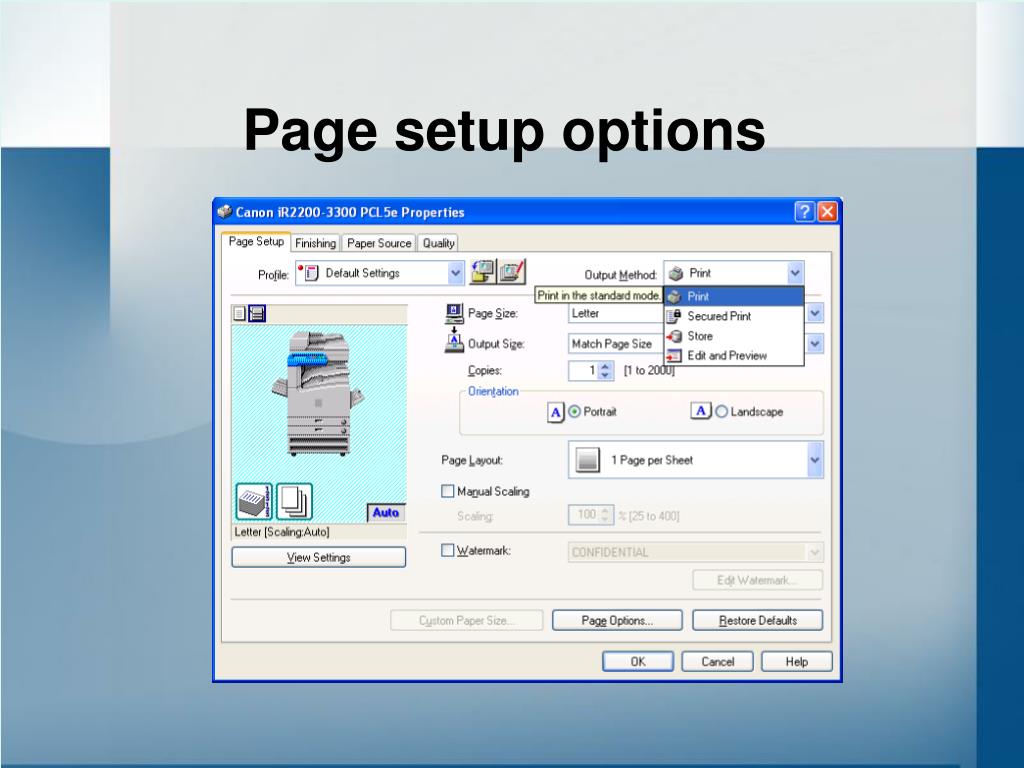The height and width of the screenshot is (768, 1024).
Task: Collapse the Output Method dropdown arrow
Action: coord(795,273)
